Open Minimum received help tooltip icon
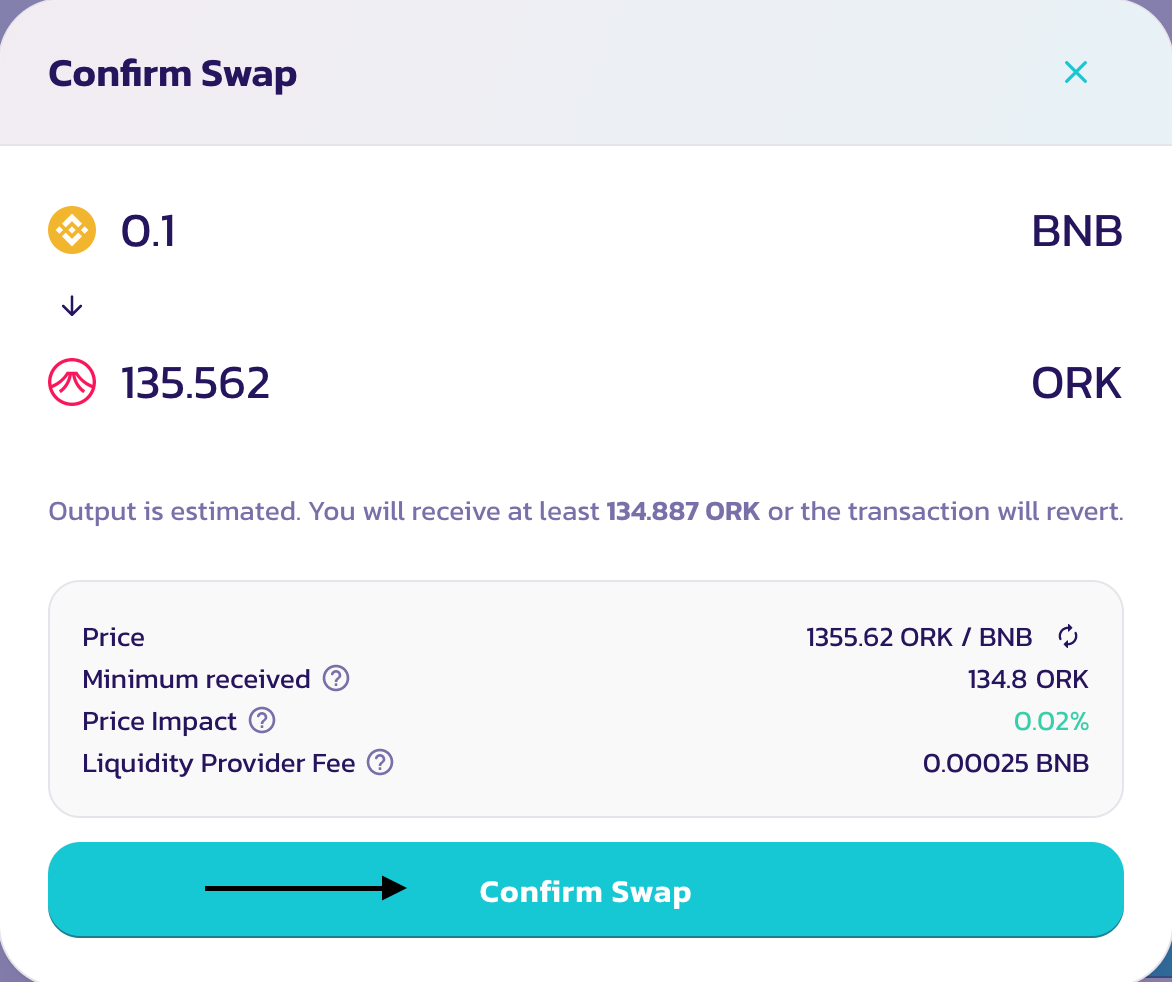1172x982 pixels. 336,679
